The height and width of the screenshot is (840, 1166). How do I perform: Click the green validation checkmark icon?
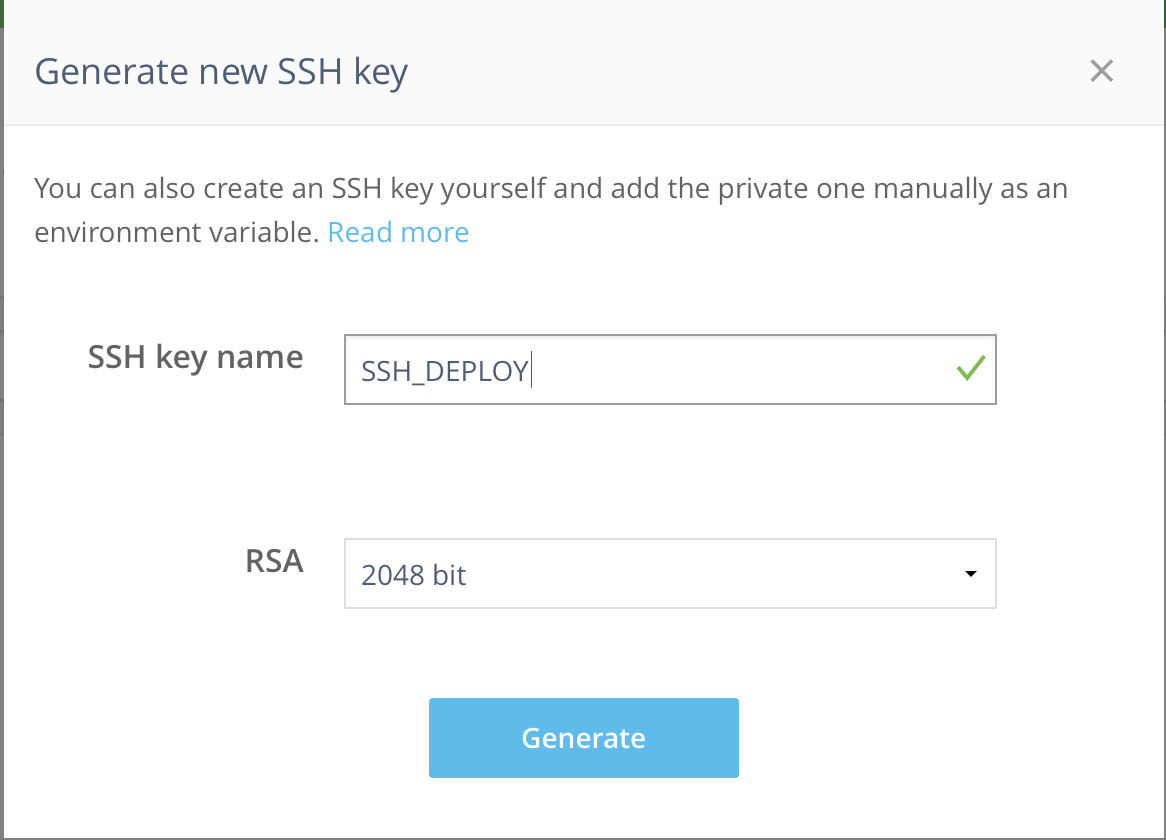tap(970, 369)
